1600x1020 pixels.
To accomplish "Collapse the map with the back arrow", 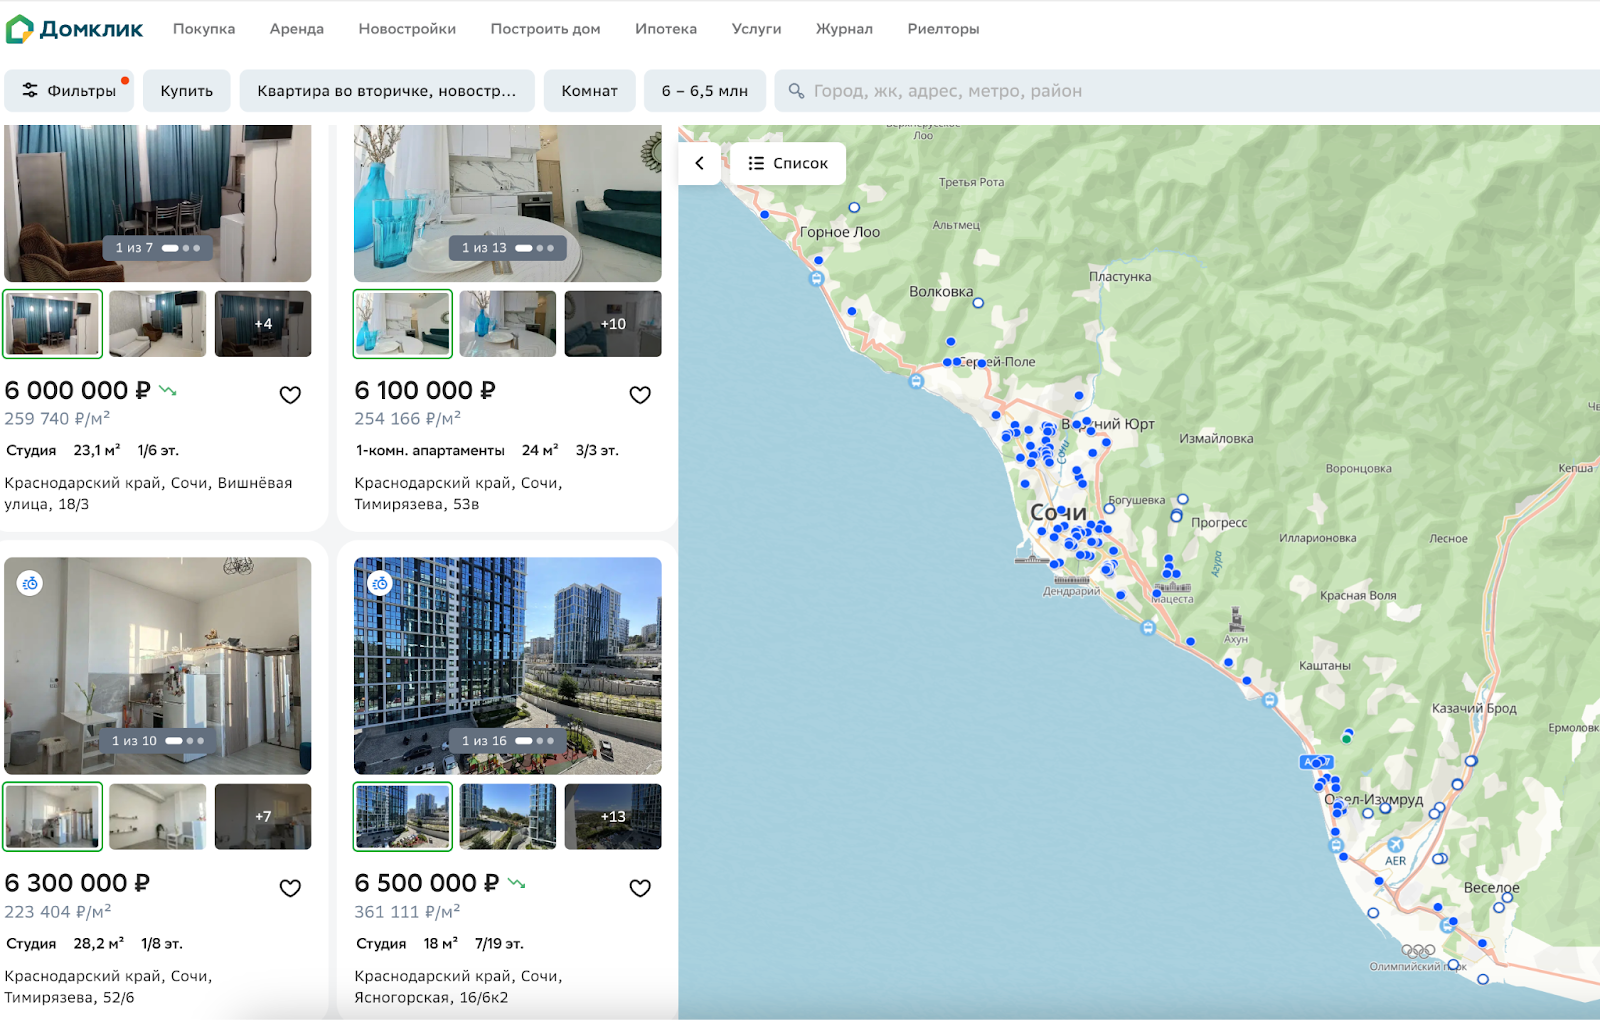I will click(700, 163).
